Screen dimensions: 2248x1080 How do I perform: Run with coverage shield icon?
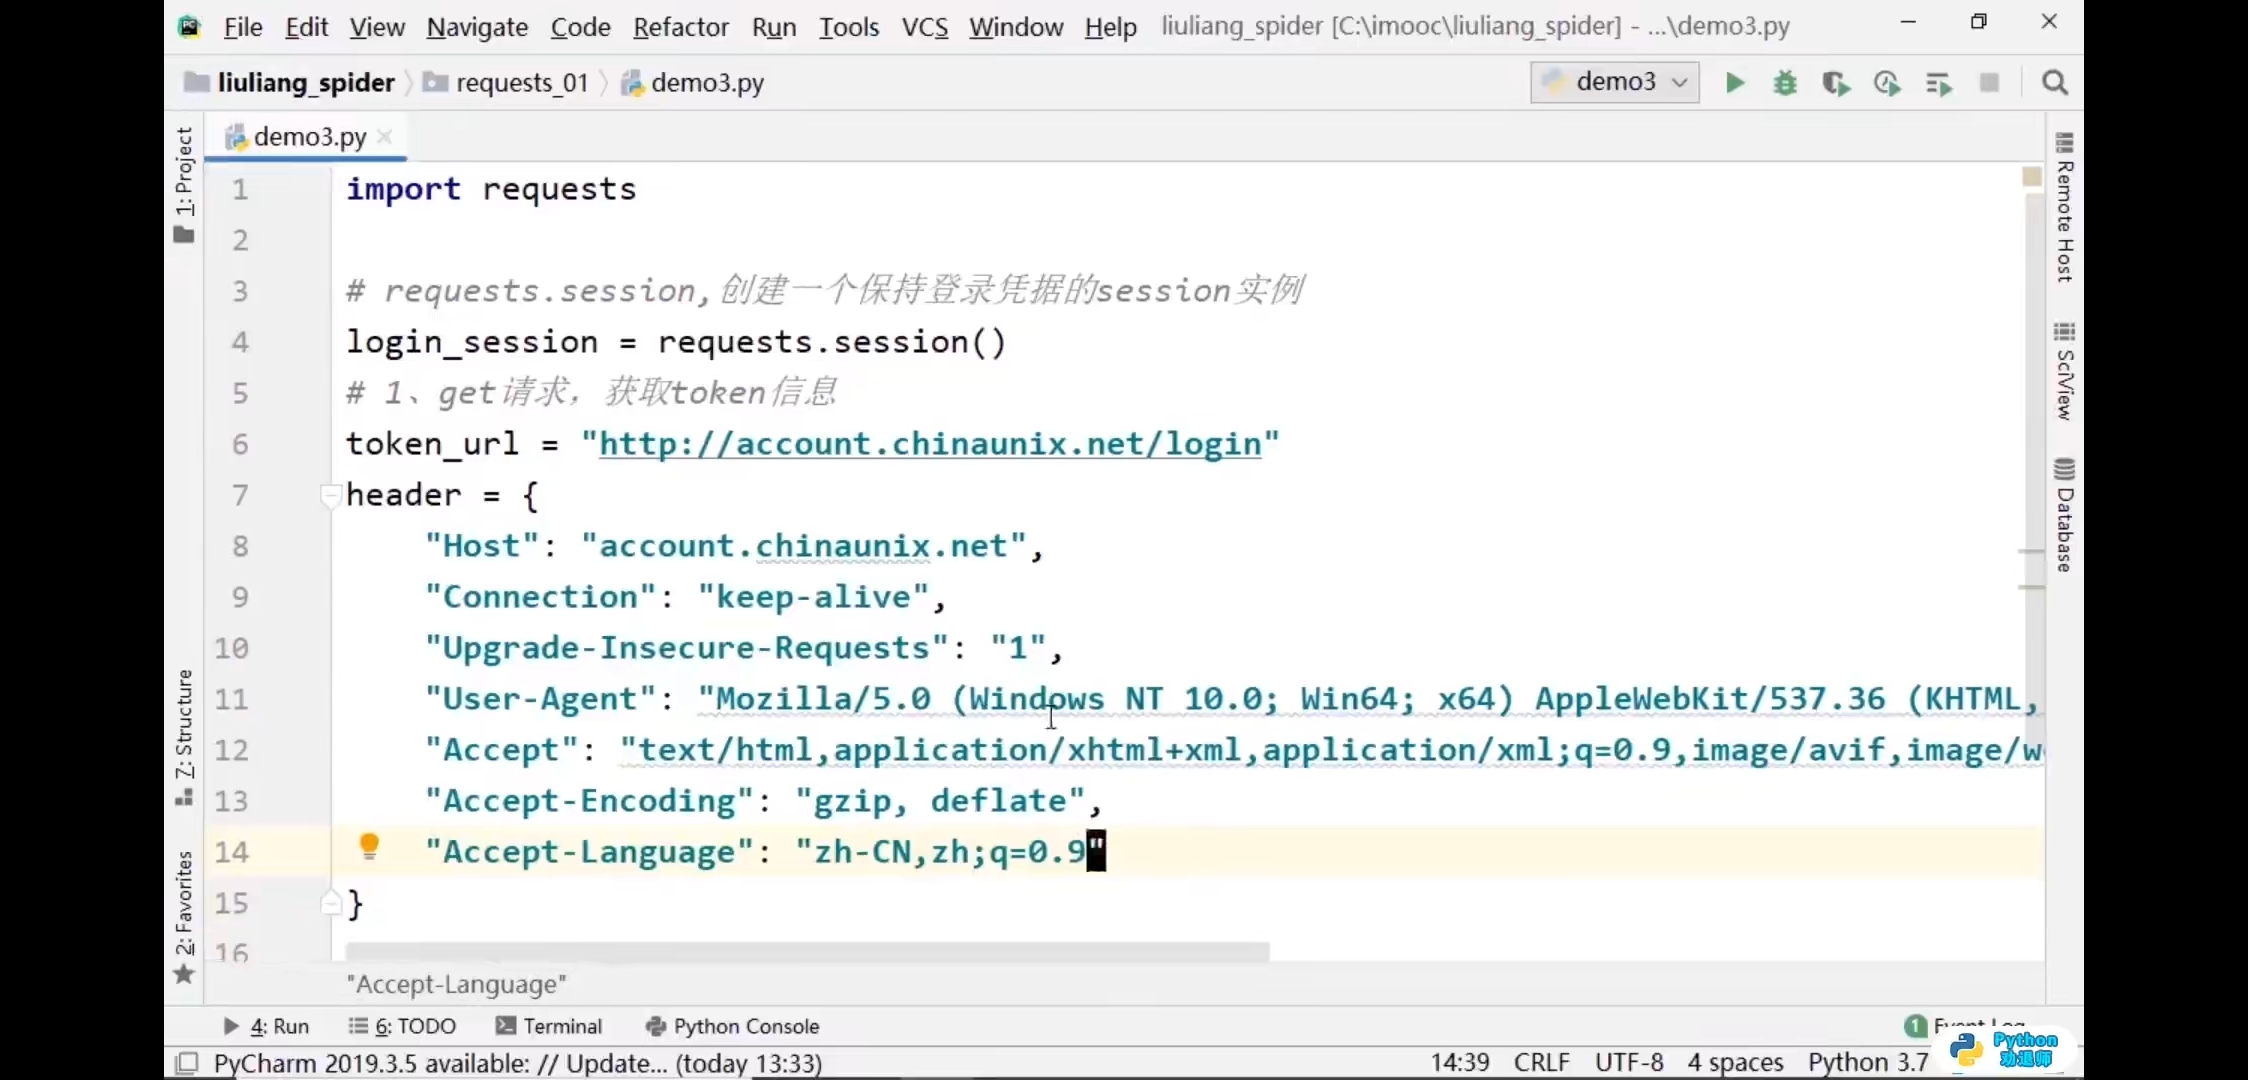(1836, 83)
